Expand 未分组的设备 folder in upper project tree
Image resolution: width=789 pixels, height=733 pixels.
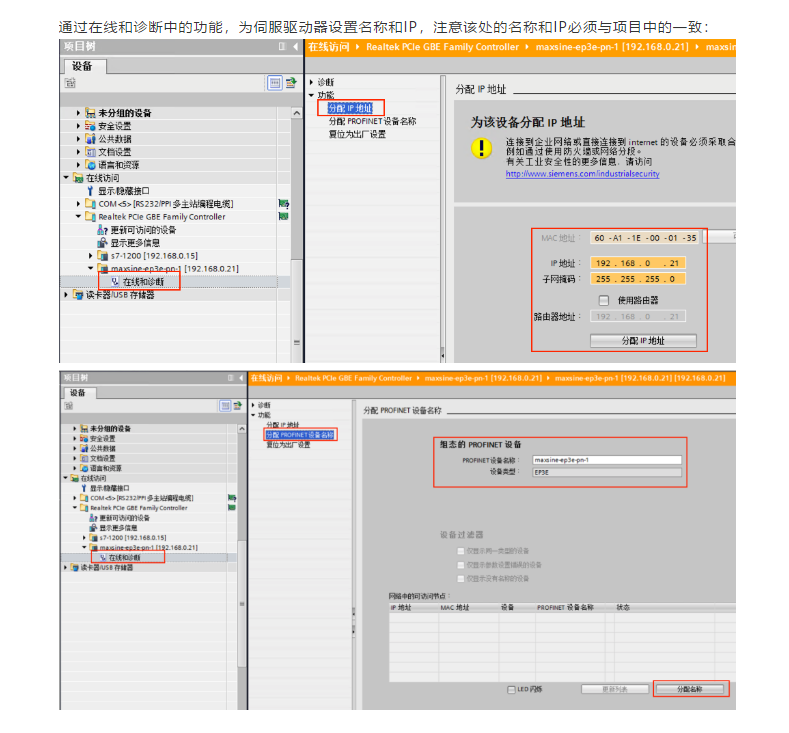(79, 113)
